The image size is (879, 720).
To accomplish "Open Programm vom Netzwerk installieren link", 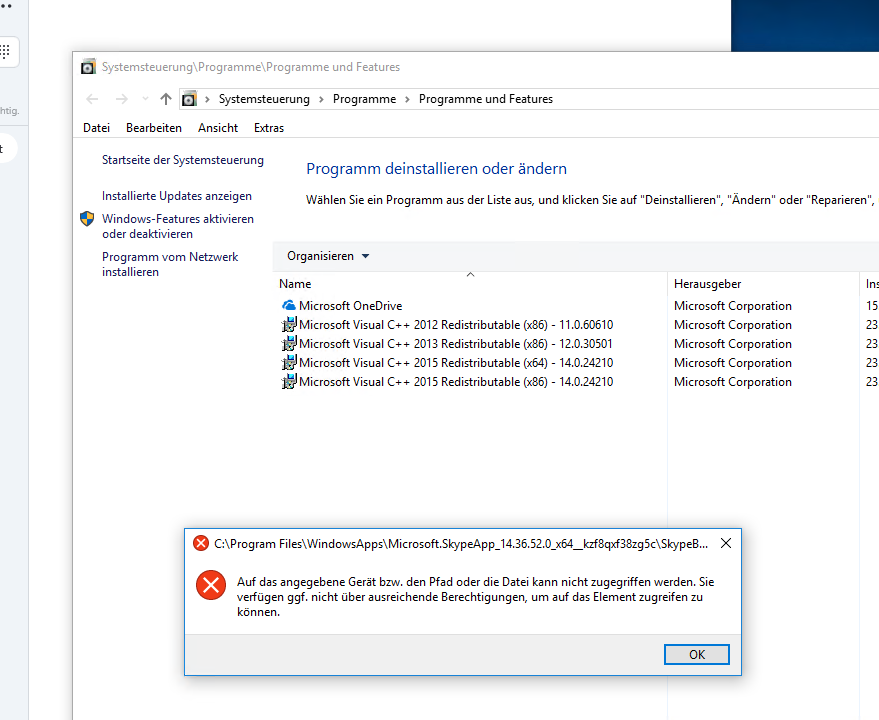I will [x=170, y=264].
